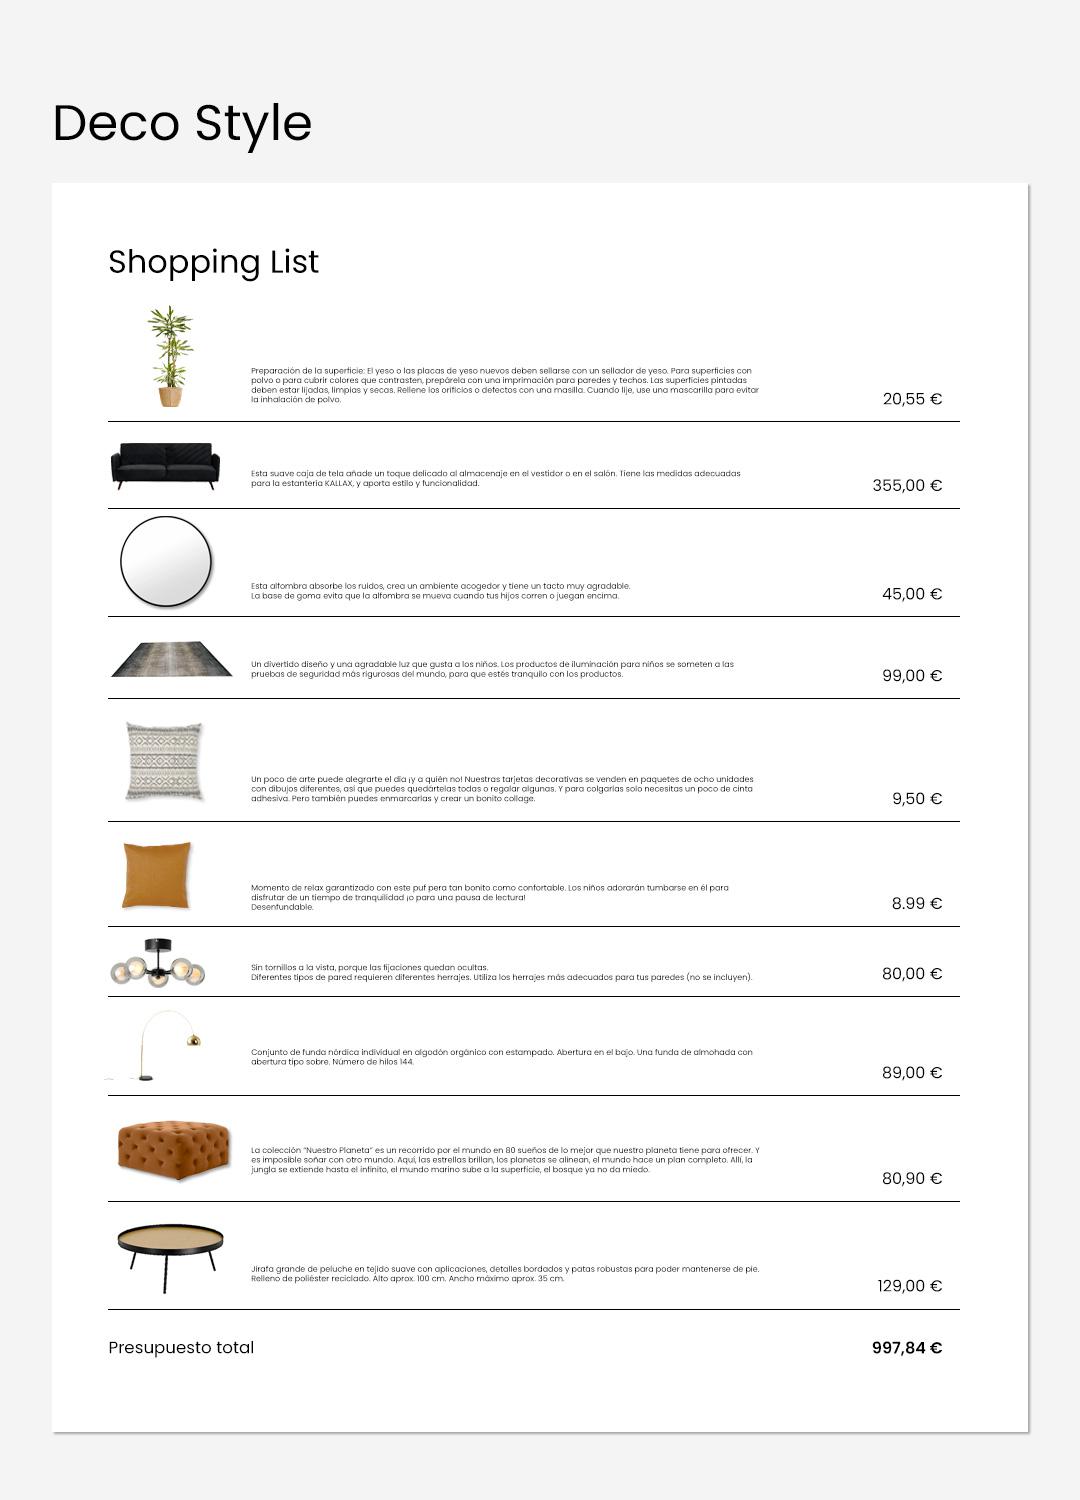Select the 355,00 € sofa price
1080x1500 pixels.
pyautogui.click(x=906, y=486)
